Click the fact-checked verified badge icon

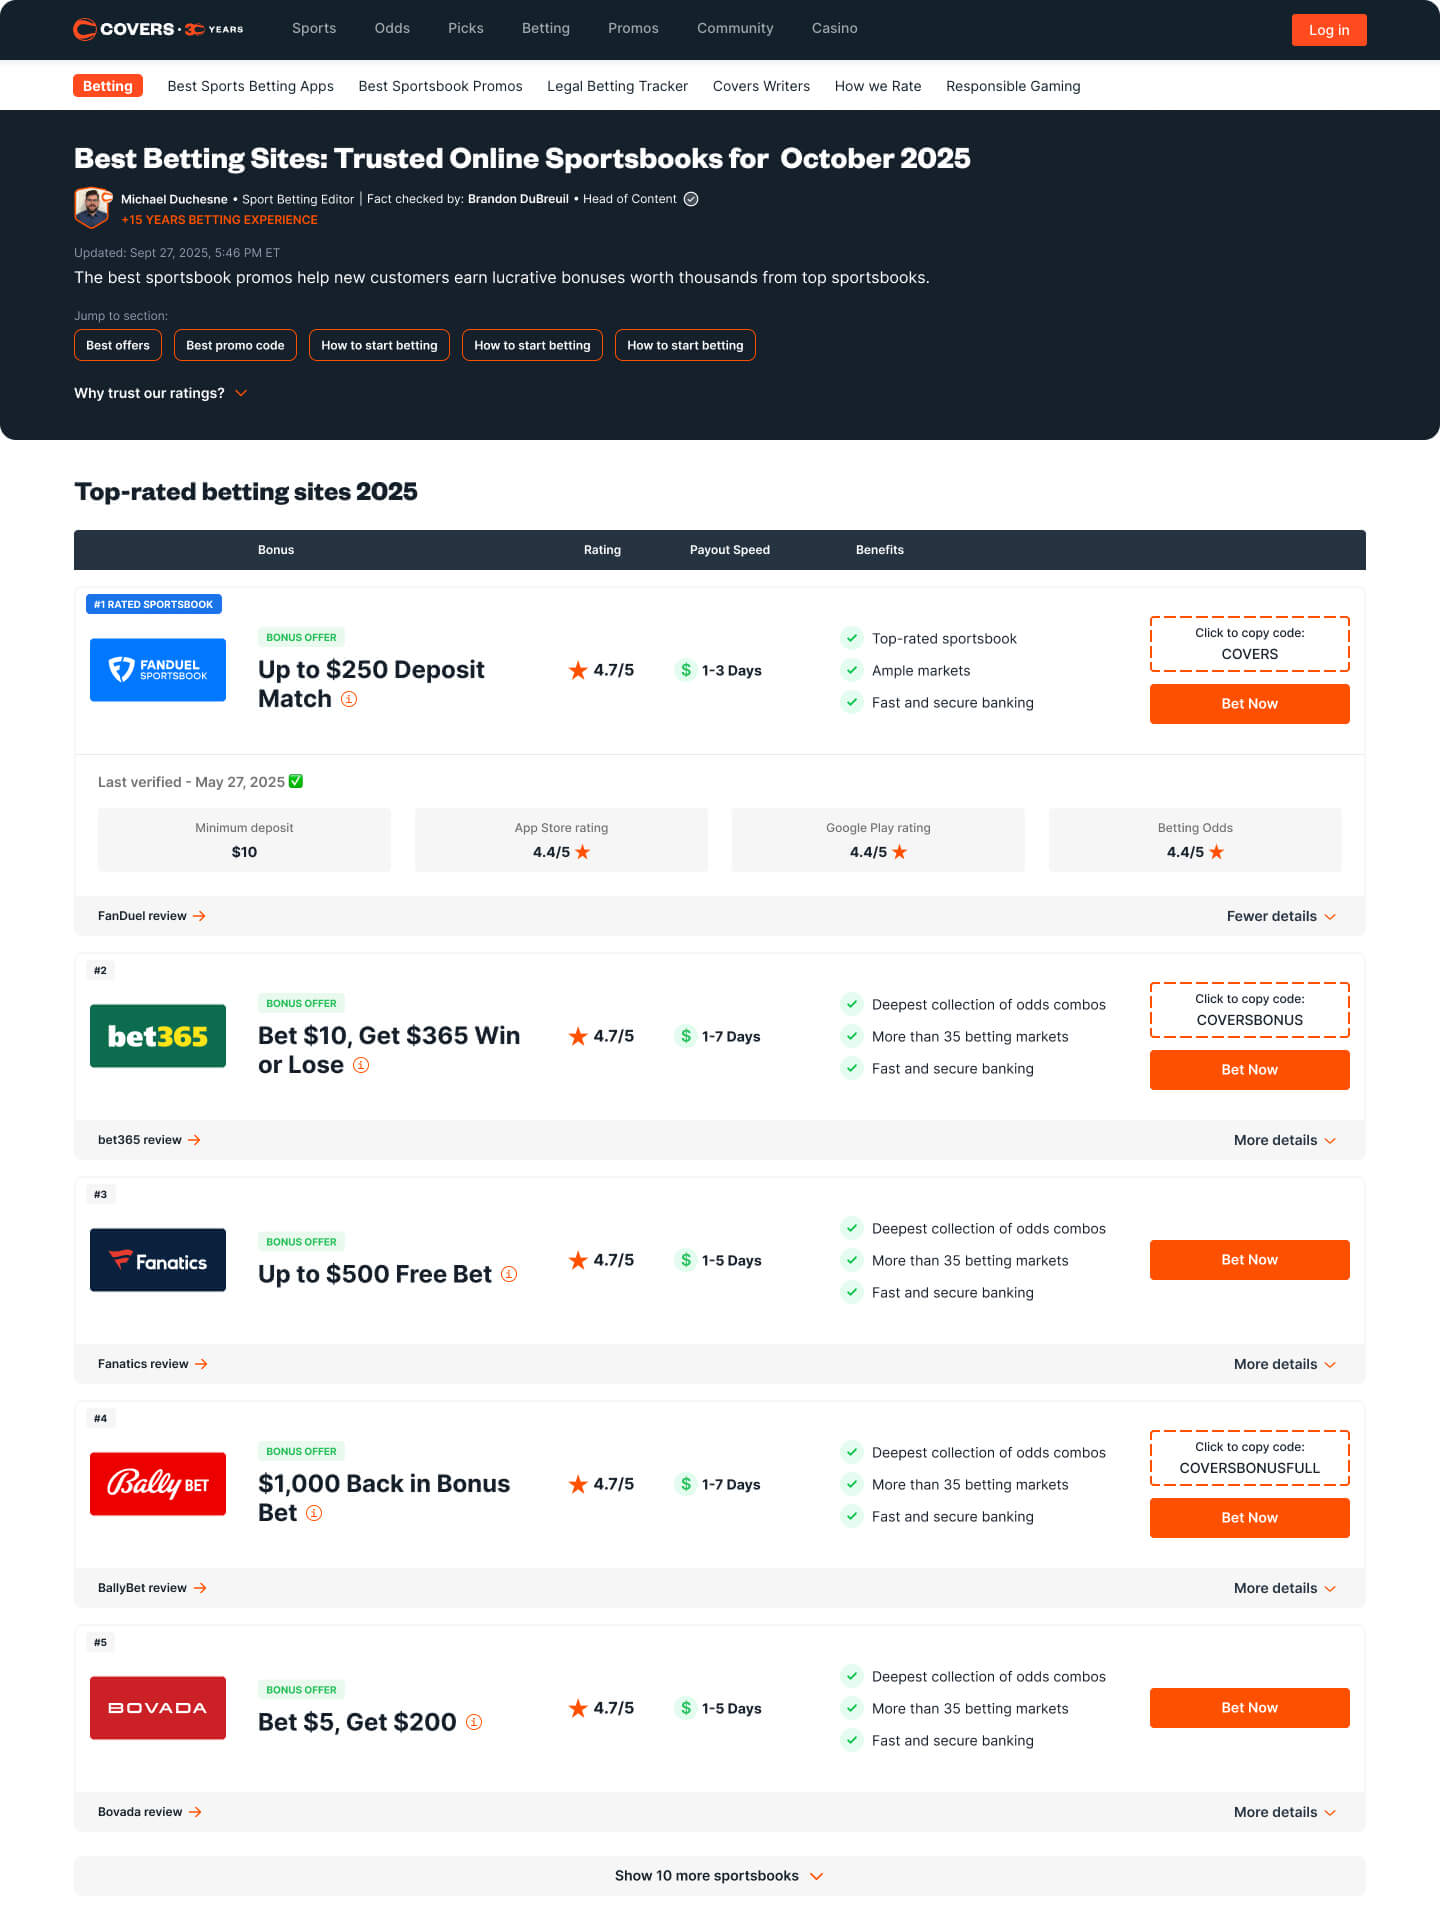[x=691, y=199]
